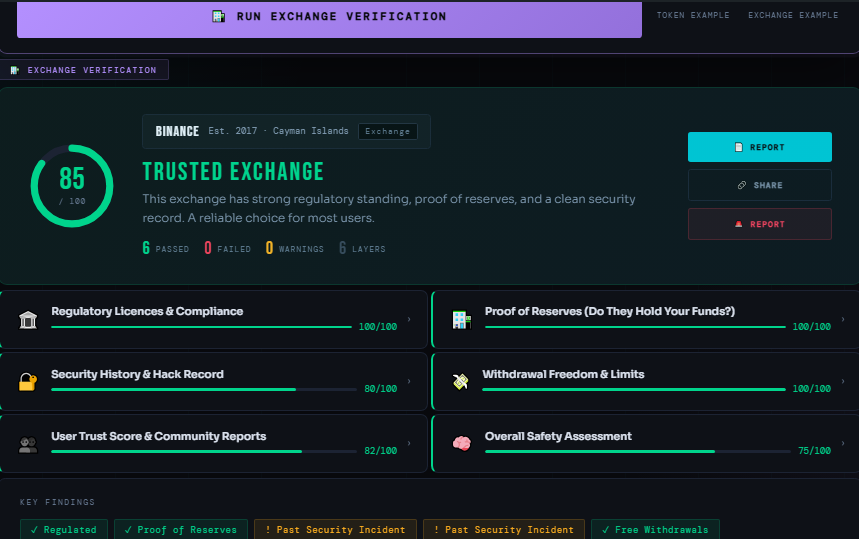The image size is (859, 545).
Task: Click the Share button
Action: [x=760, y=185]
